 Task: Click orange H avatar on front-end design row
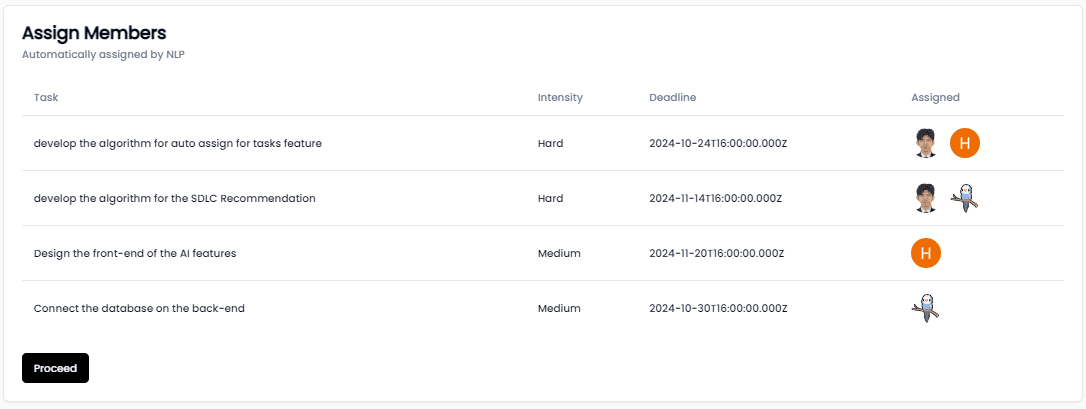926,253
